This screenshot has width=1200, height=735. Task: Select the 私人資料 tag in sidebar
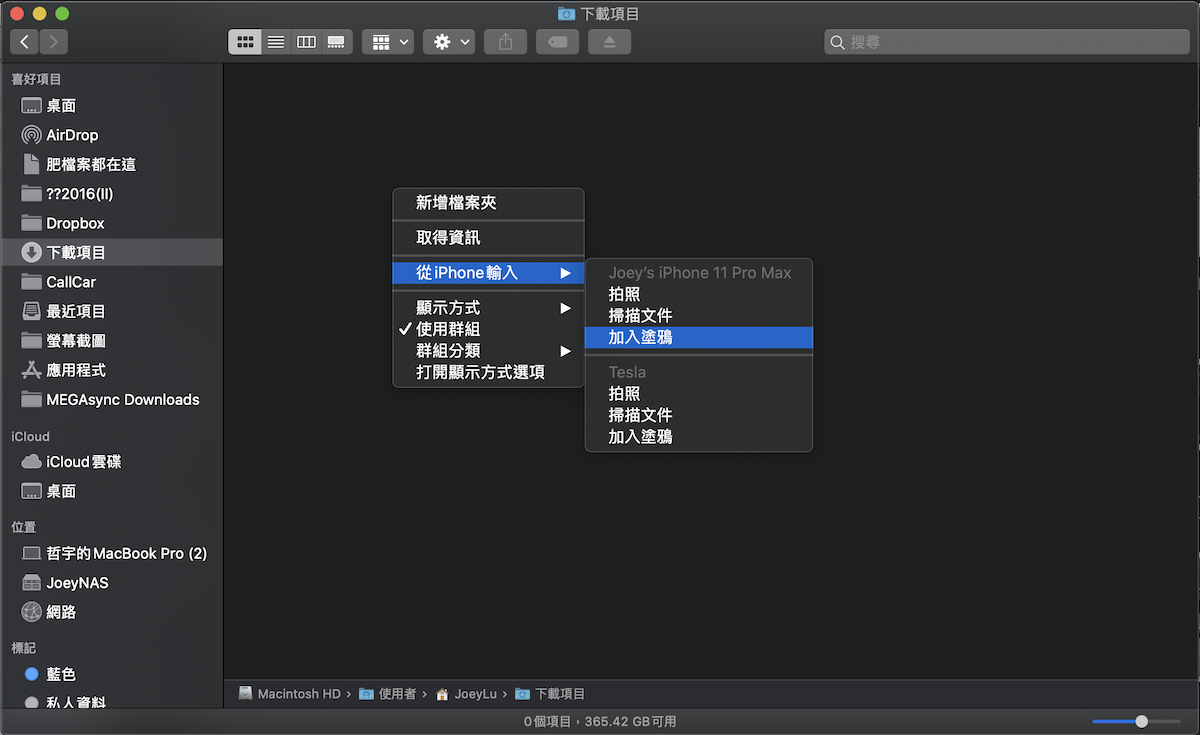111,703
